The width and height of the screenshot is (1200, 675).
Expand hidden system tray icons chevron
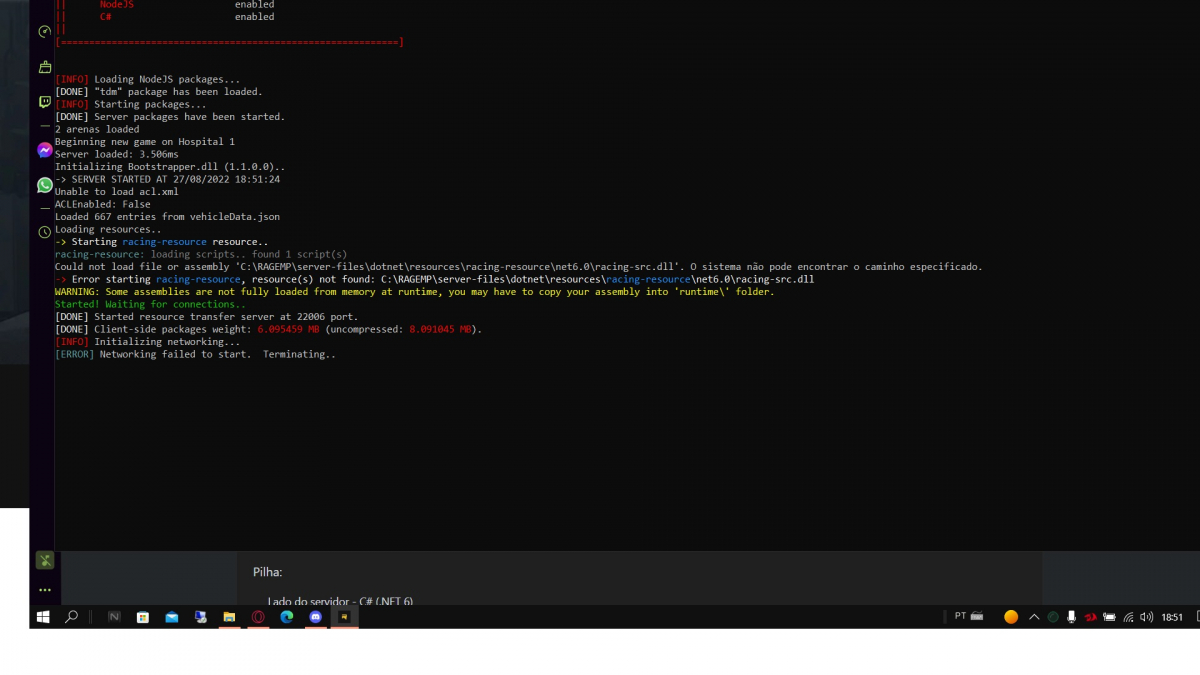pos(1034,617)
